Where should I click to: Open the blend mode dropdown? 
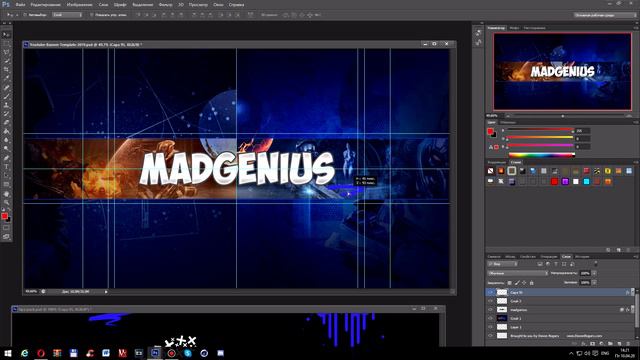click(x=518, y=273)
